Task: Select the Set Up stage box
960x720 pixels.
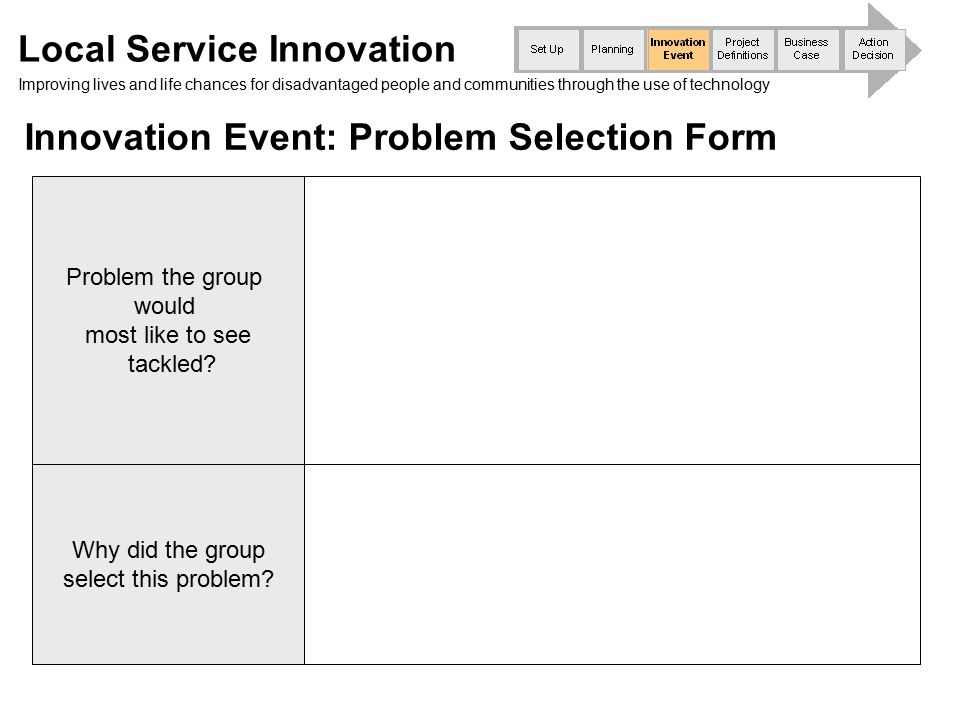Action: tap(547, 50)
